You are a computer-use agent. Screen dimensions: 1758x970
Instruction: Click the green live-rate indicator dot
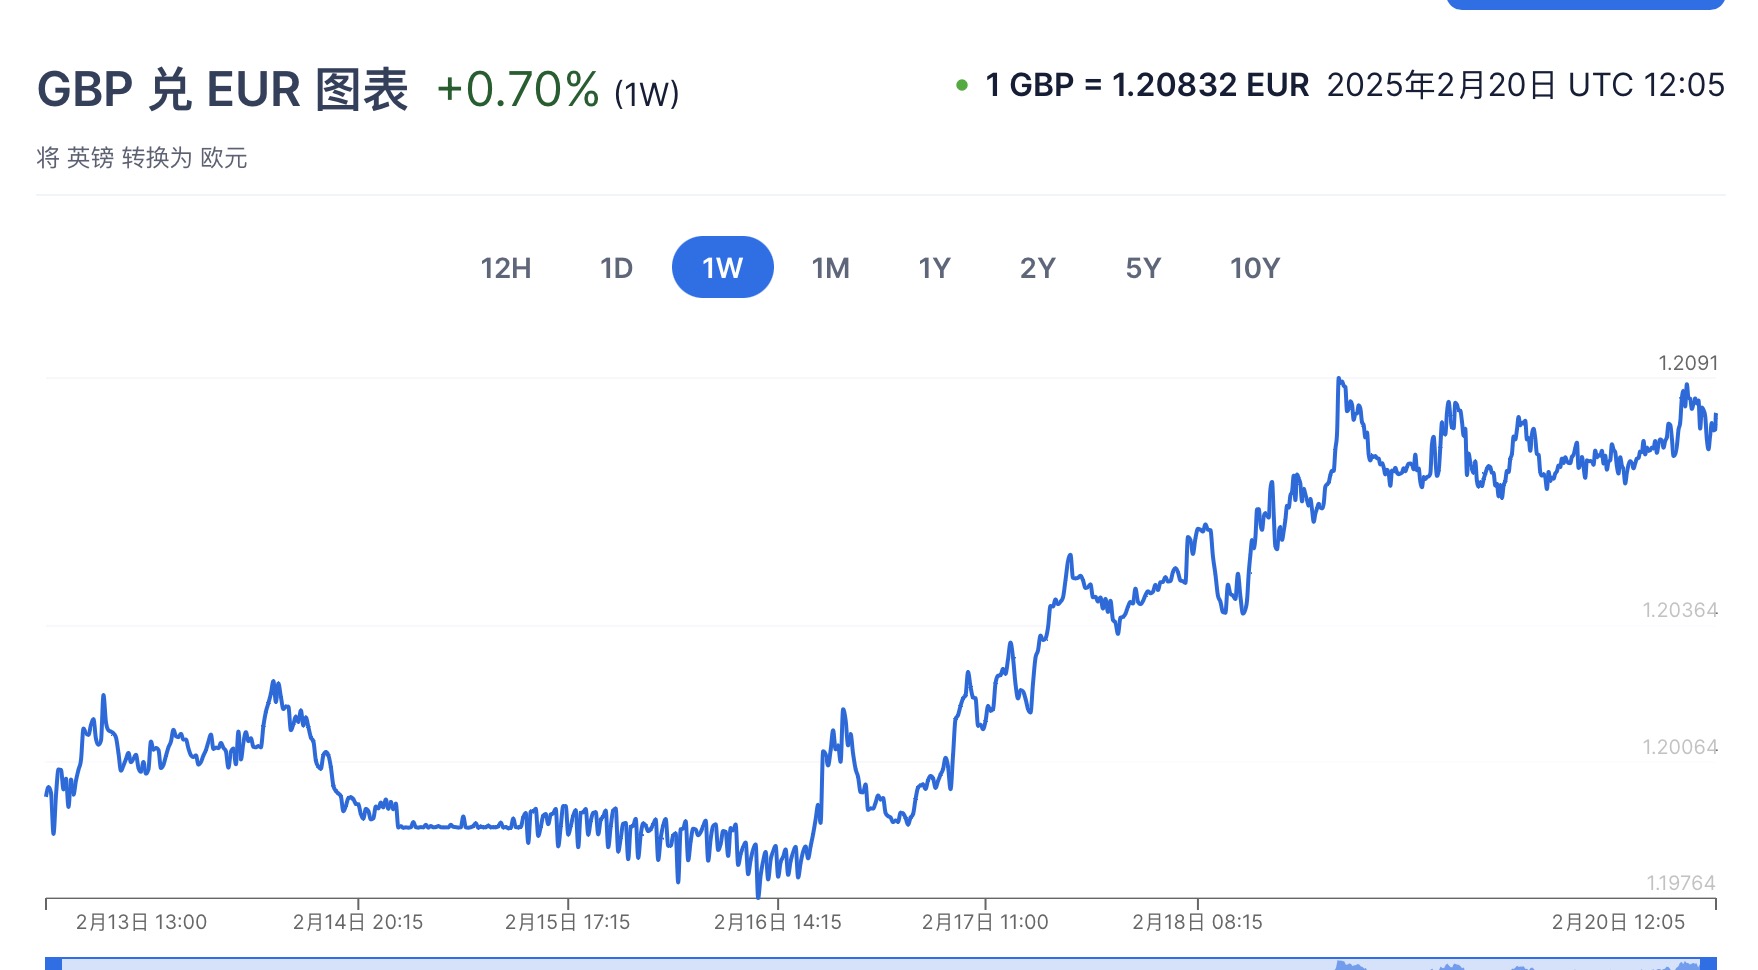[x=962, y=86]
